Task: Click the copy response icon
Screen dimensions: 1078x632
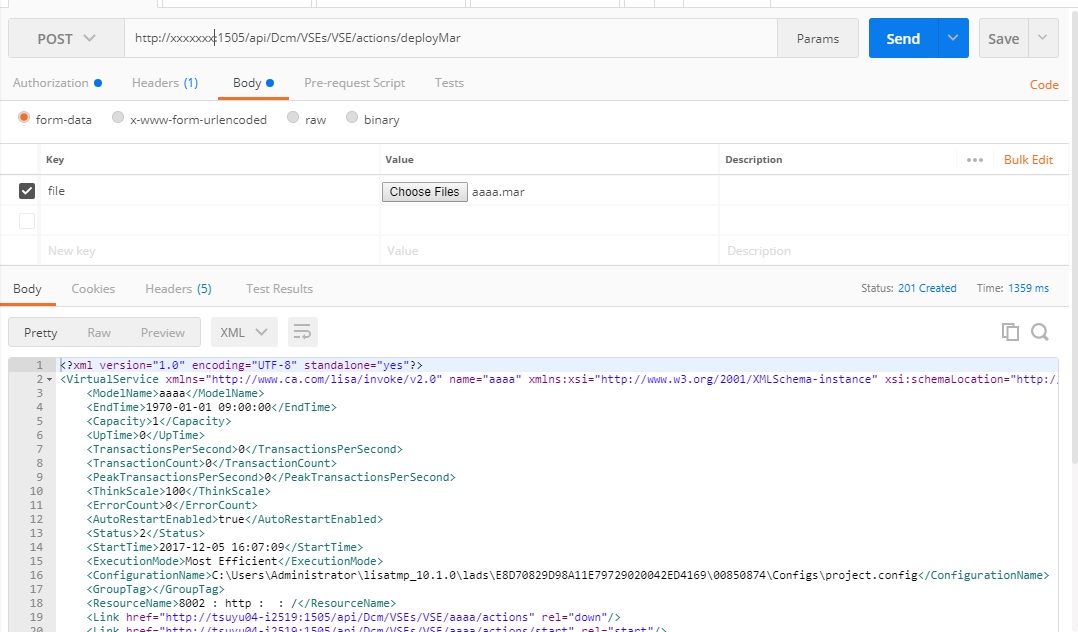Action: (1010, 331)
